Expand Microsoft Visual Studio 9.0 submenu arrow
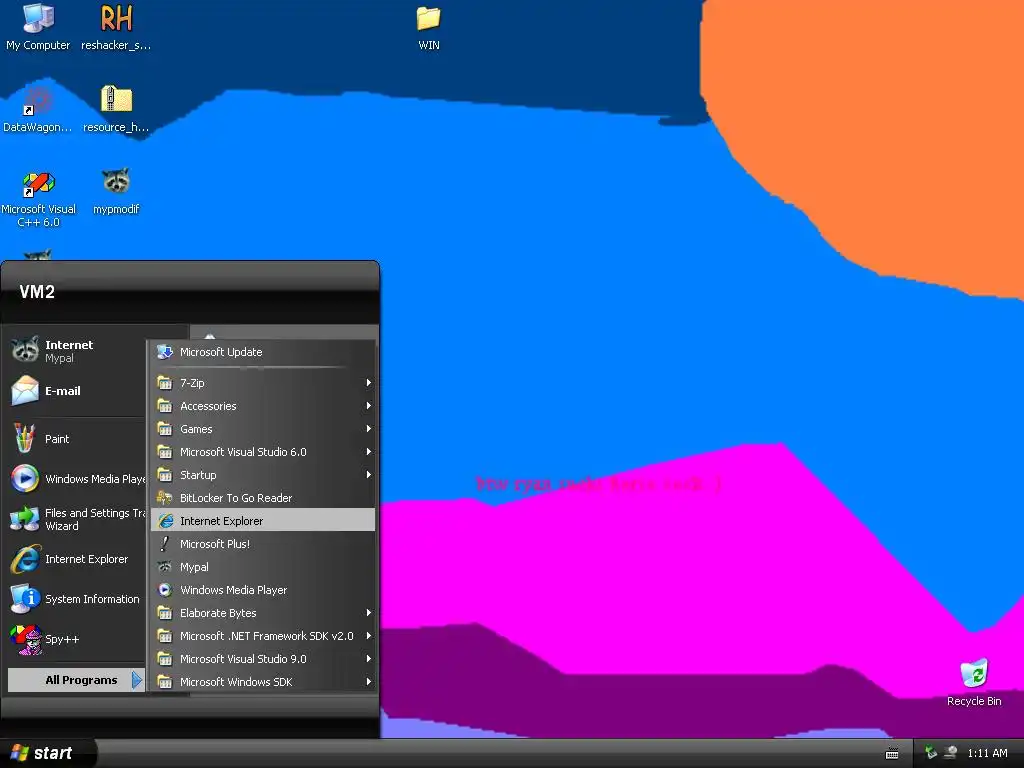 tap(368, 658)
